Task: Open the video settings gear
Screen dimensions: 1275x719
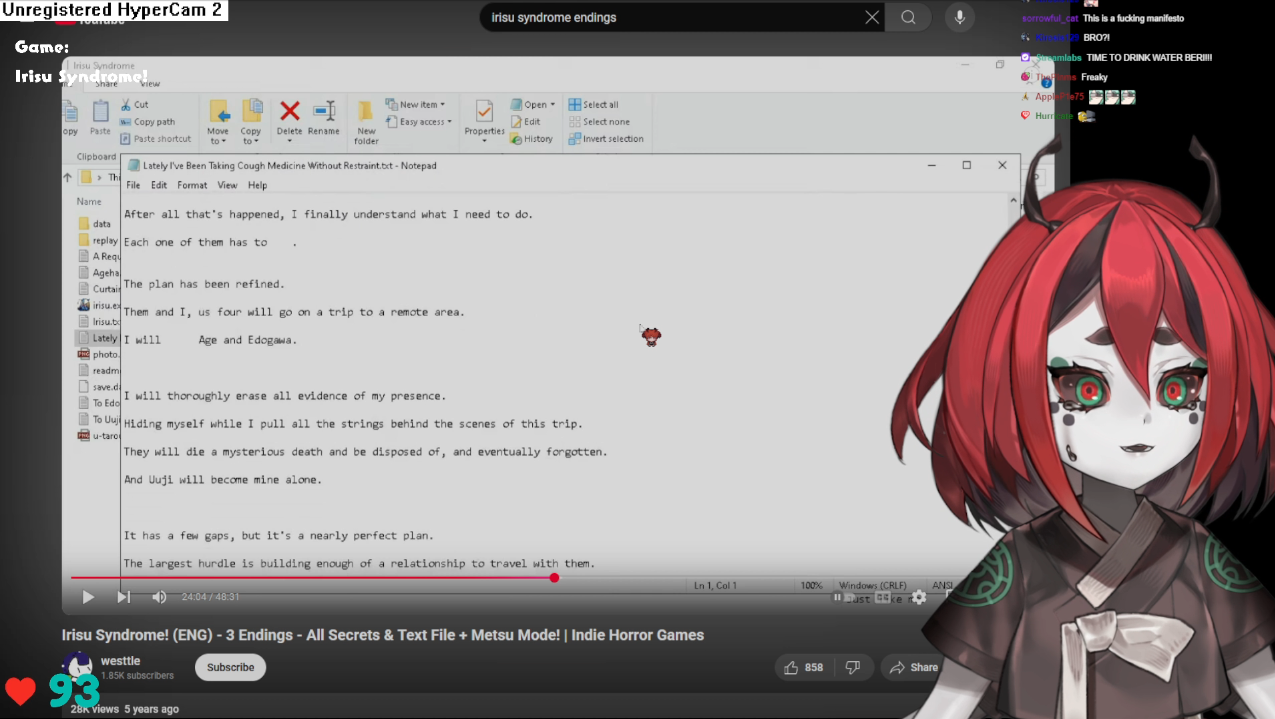Action: (918, 597)
